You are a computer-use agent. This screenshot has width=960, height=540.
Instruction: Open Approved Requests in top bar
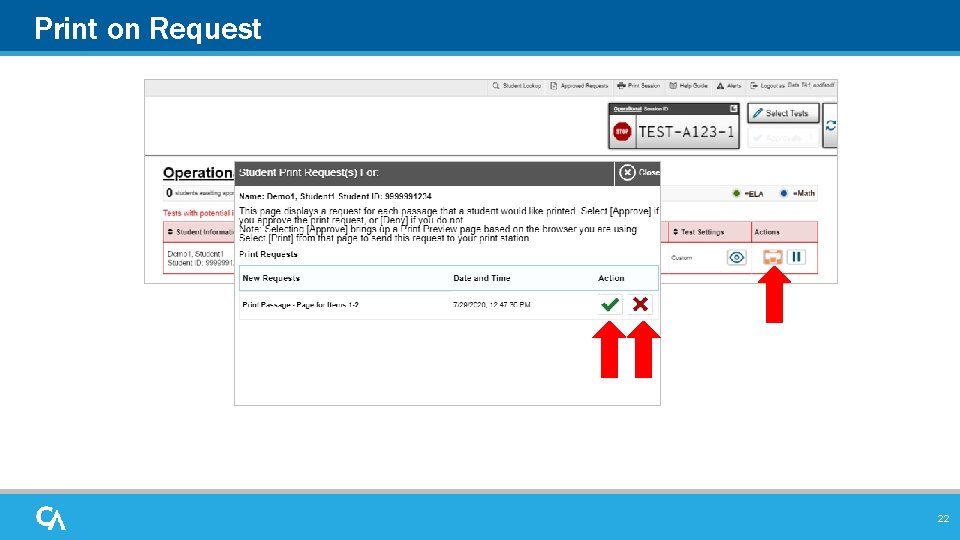pyautogui.click(x=579, y=86)
